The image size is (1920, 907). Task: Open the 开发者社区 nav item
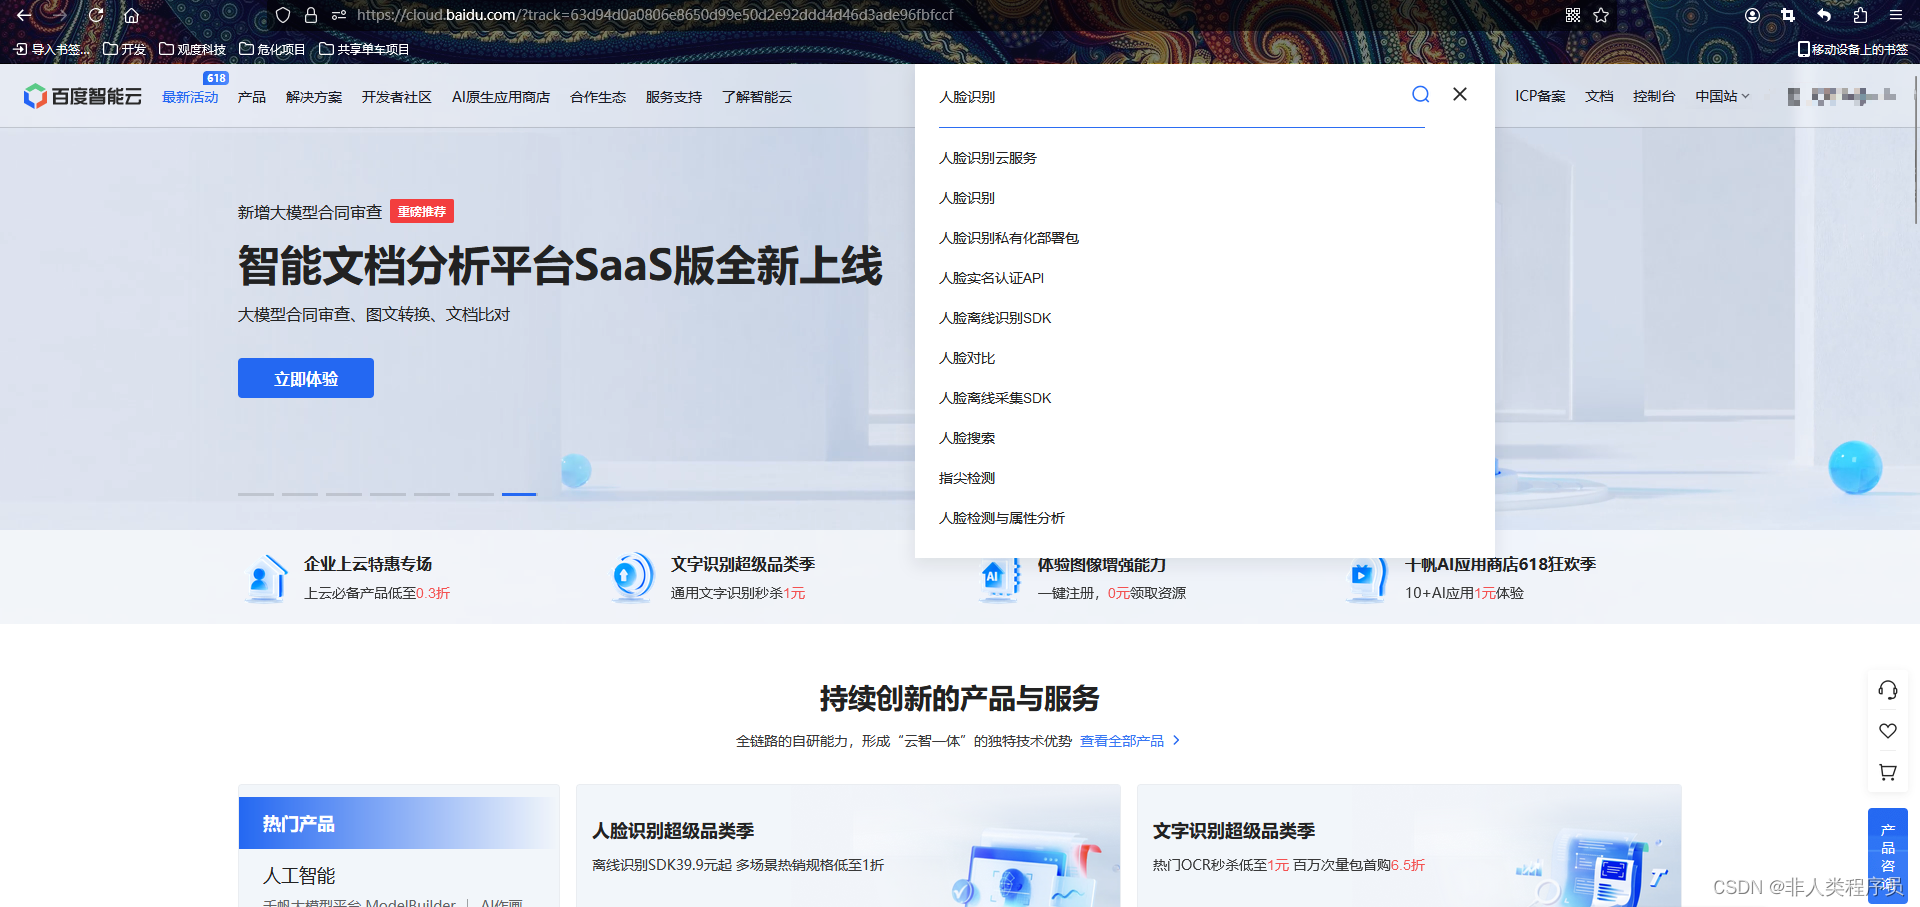click(397, 97)
